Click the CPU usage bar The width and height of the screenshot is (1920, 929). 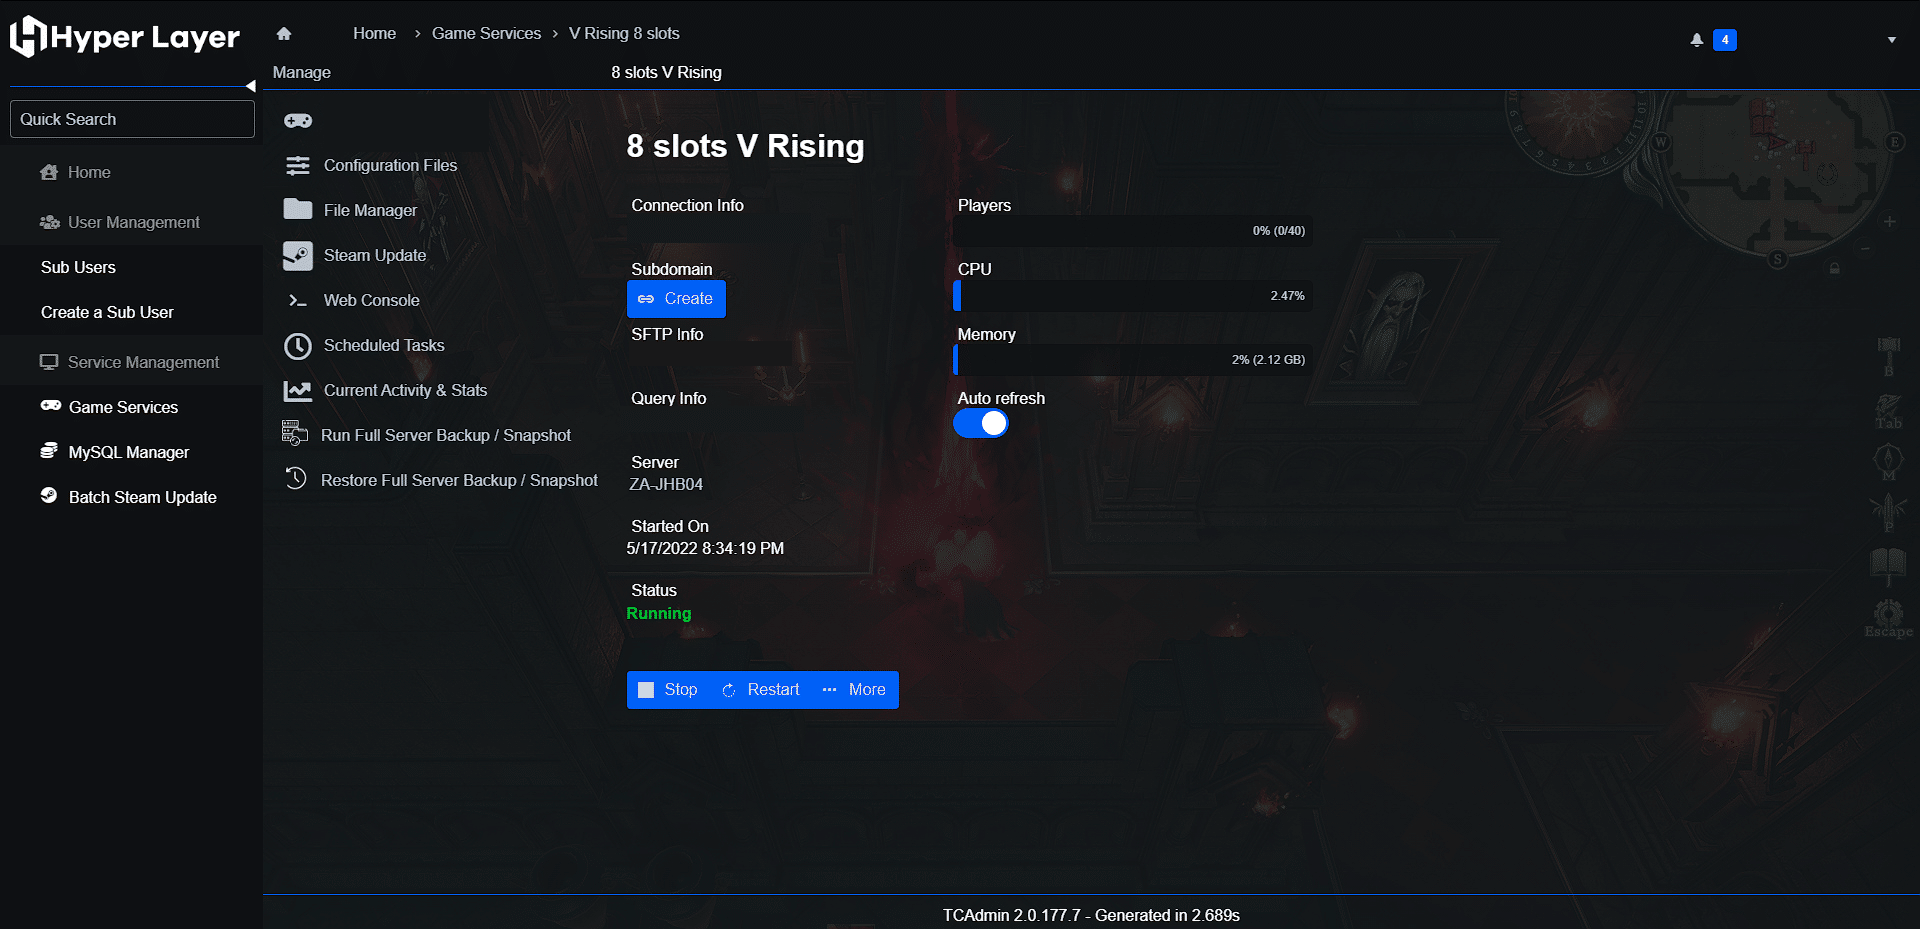click(x=1133, y=296)
